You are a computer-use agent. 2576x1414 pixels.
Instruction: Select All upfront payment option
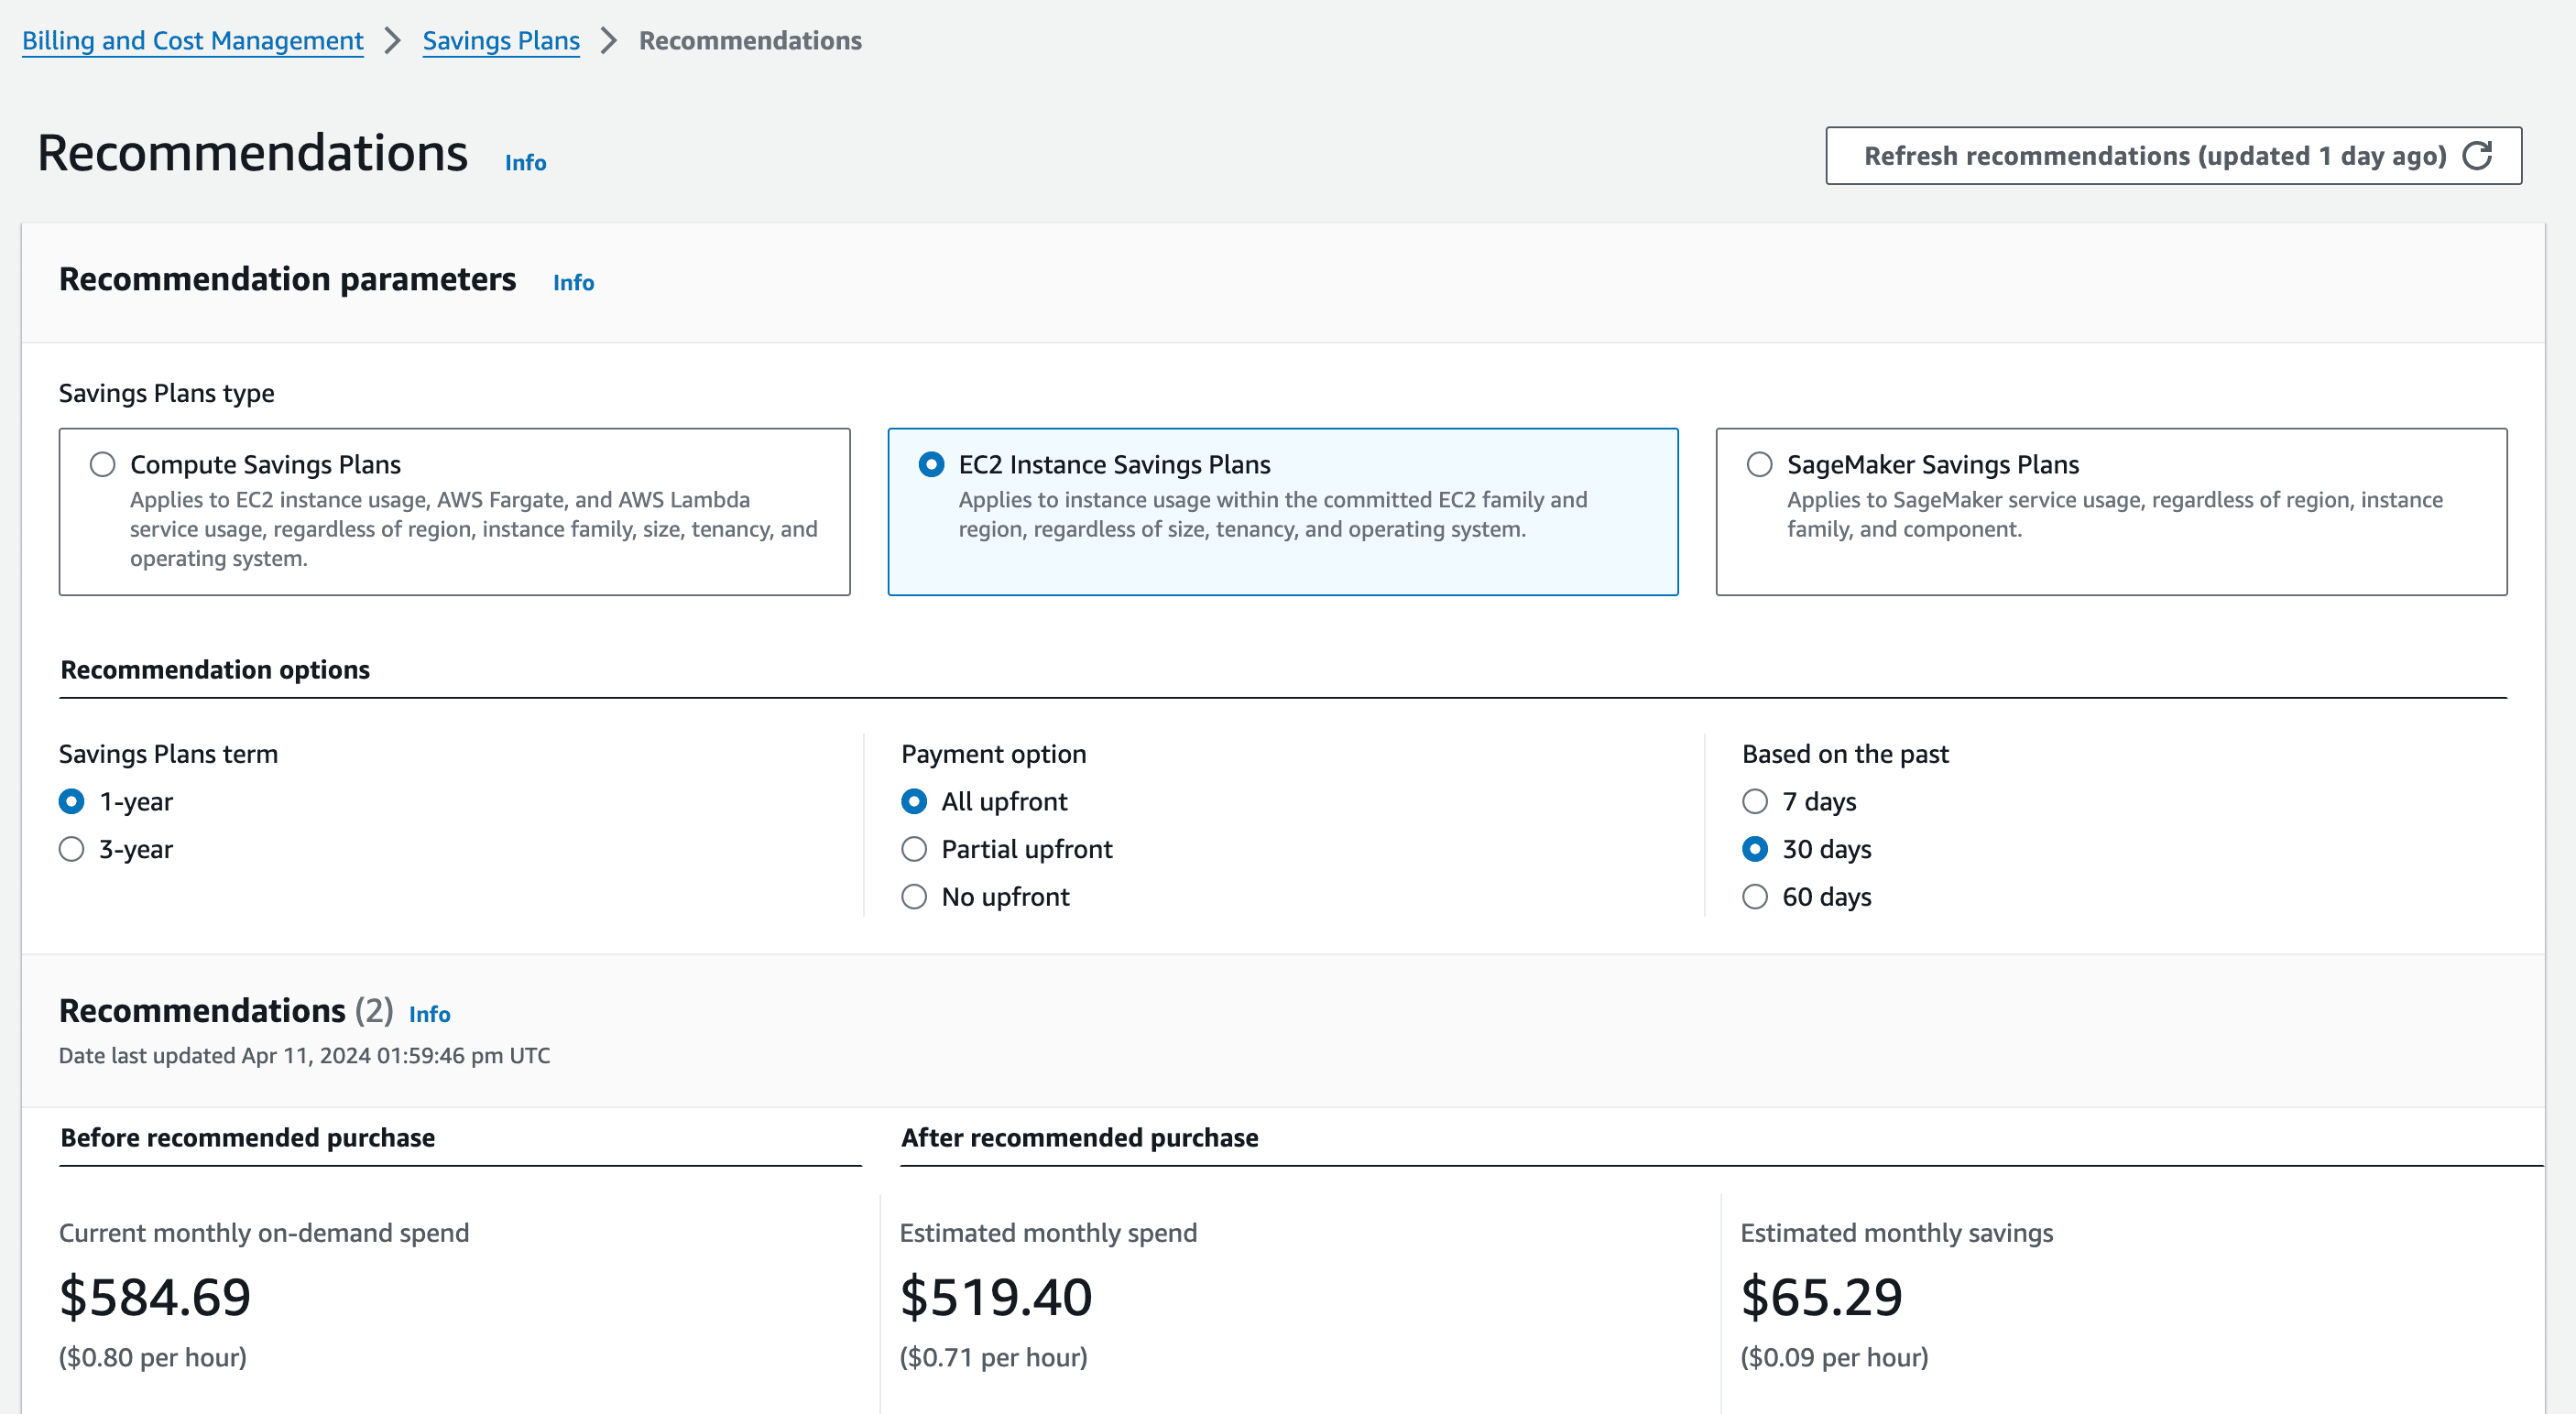coord(914,801)
